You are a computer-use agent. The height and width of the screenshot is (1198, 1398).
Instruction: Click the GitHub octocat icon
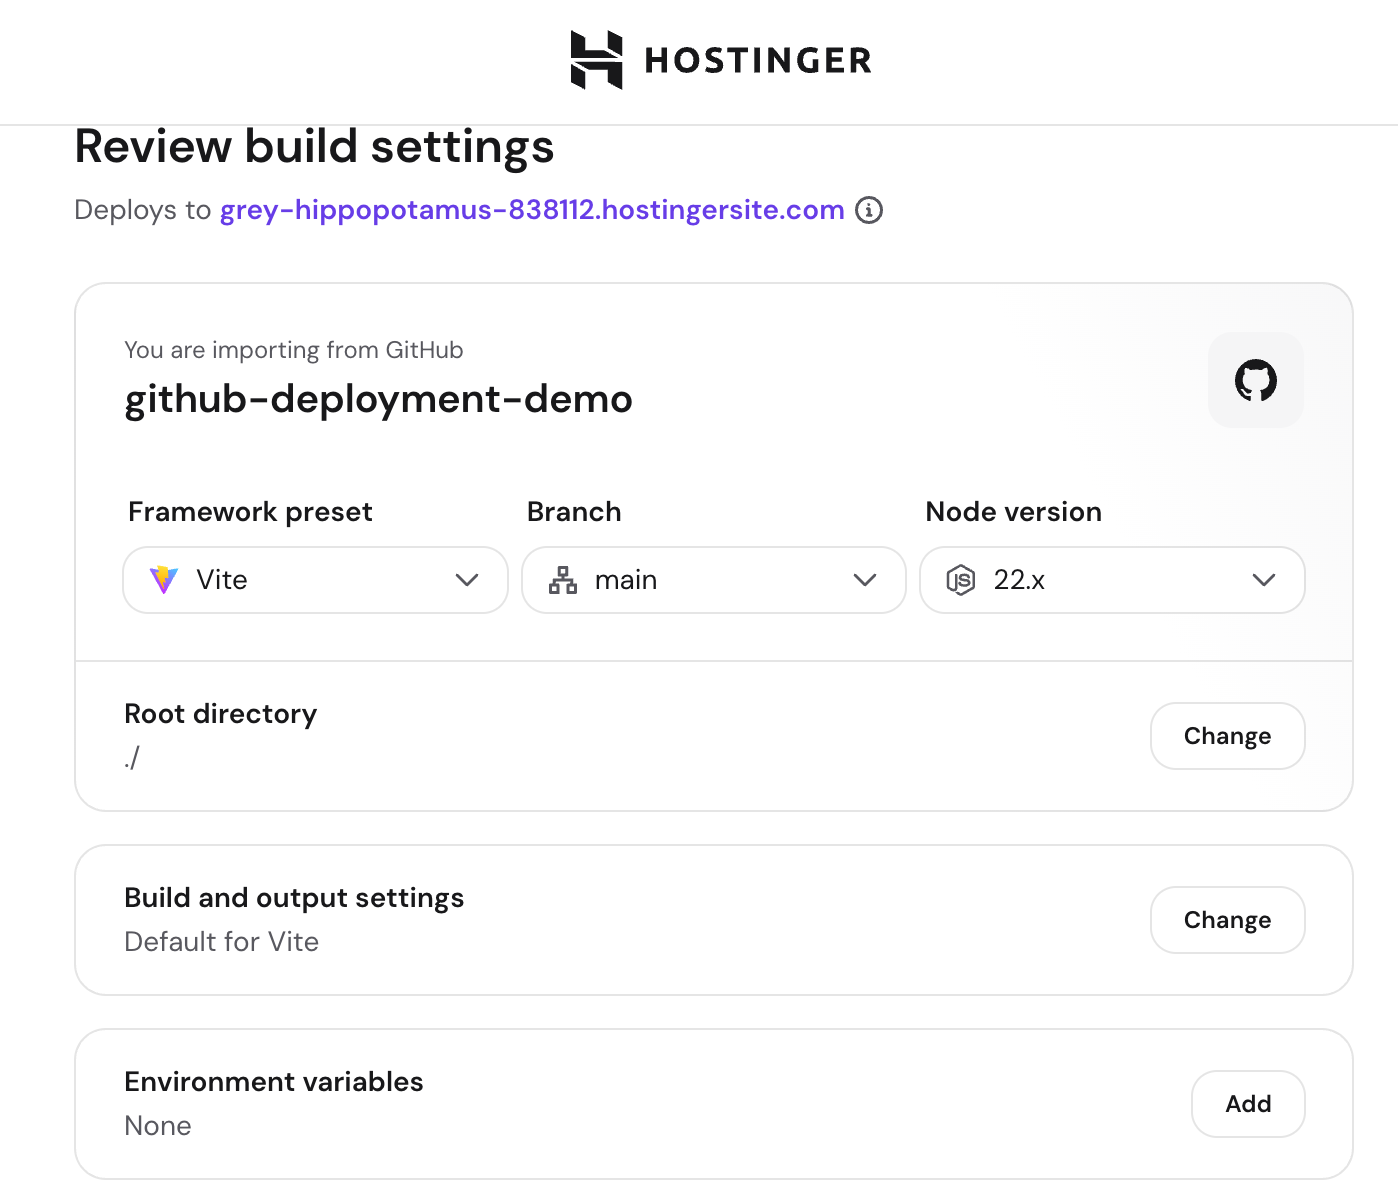(x=1256, y=380)
